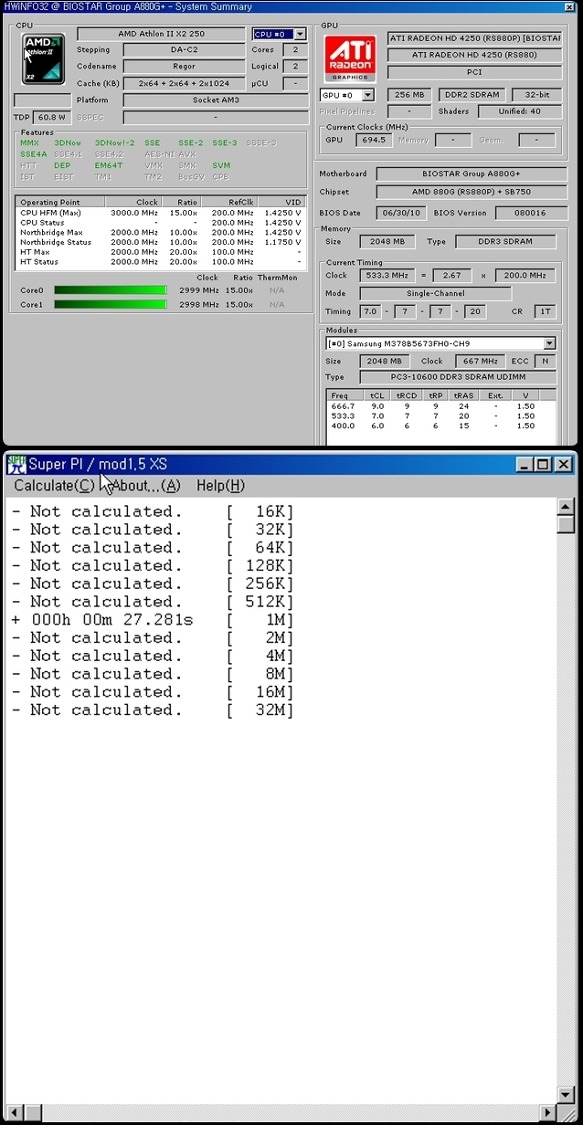This screenshot has width=583, height=1125.
Task: Click the Core0 green usage bar
Action: pyautogui.click(x=110, y=290)
